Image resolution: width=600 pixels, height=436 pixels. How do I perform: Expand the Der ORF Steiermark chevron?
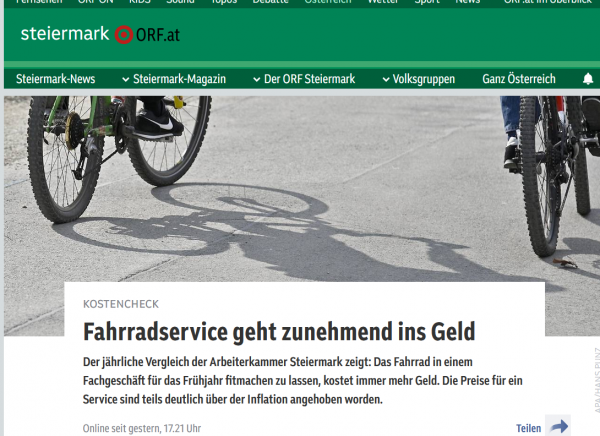click(257, 80)
